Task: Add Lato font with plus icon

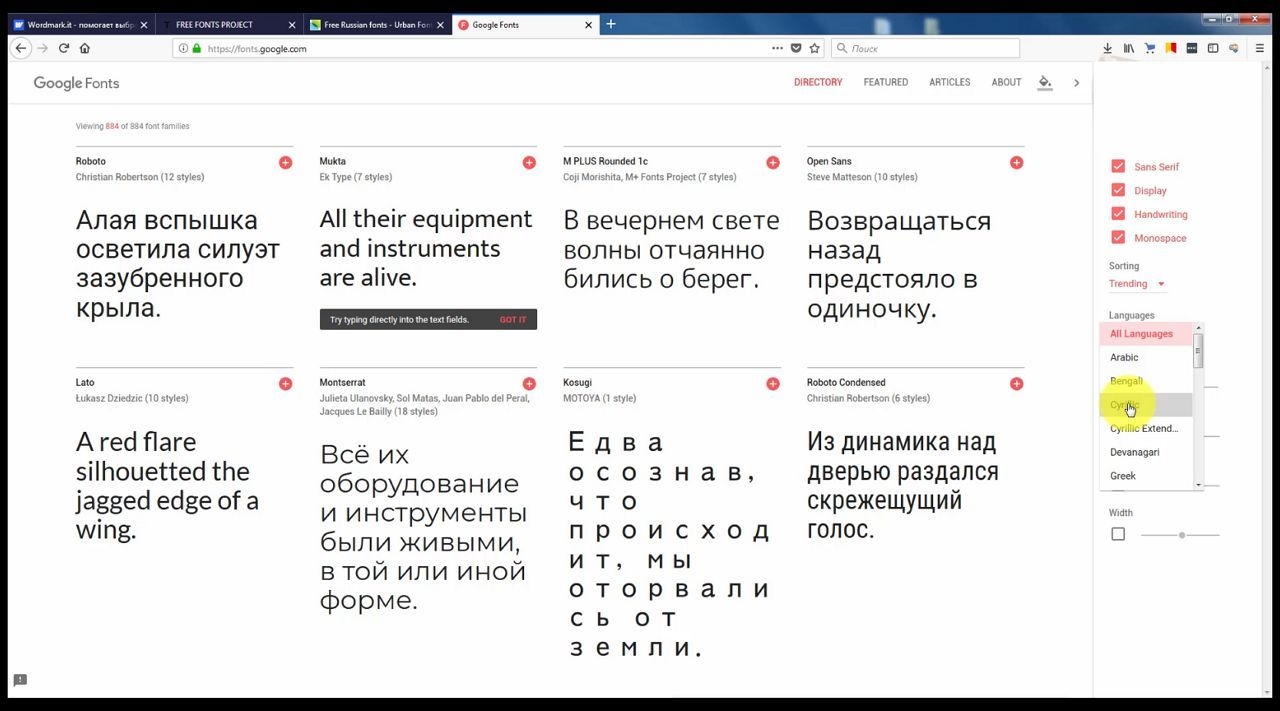Action: 285,383
